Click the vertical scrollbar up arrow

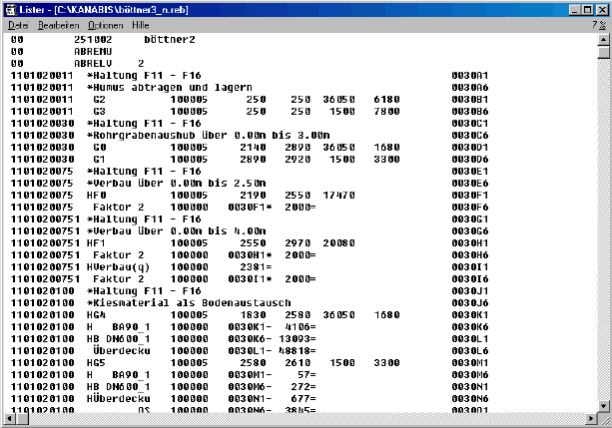click(603, 39)
